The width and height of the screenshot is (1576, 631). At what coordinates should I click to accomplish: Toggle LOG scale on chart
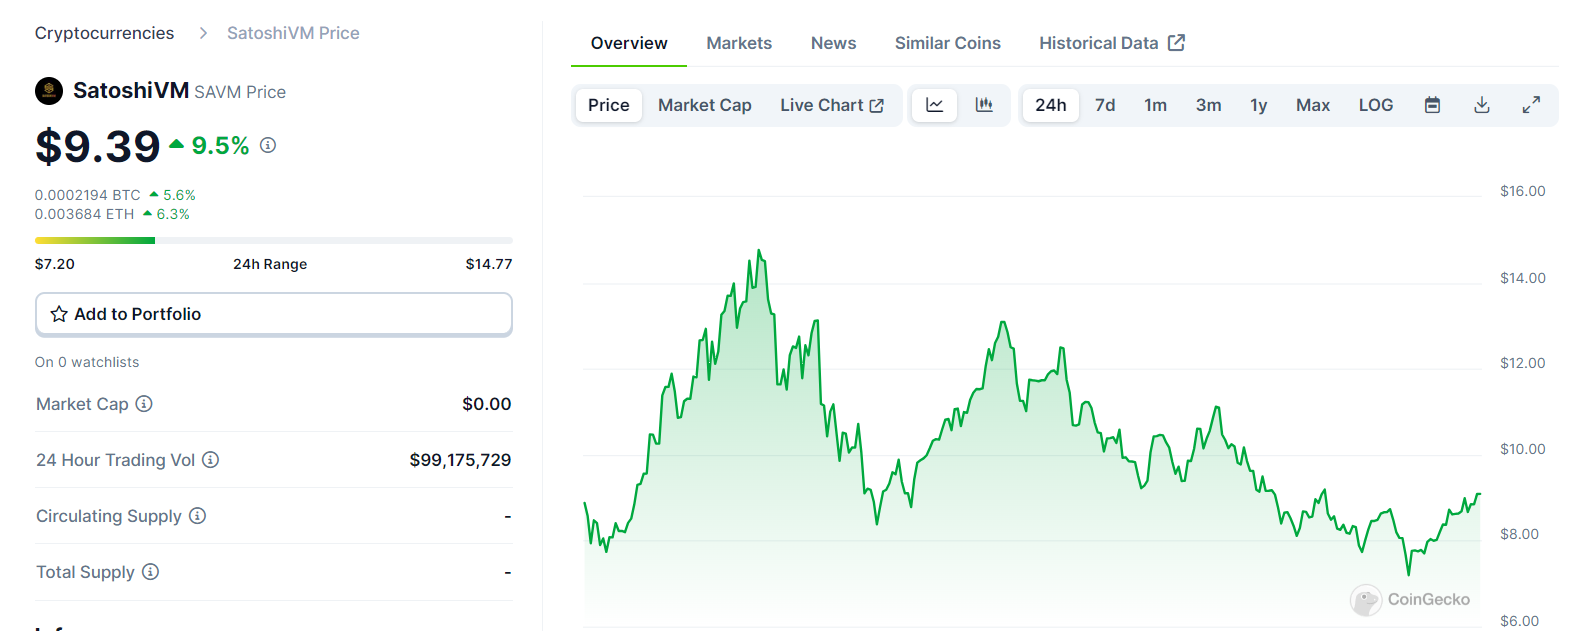[x=1375, y=105]
